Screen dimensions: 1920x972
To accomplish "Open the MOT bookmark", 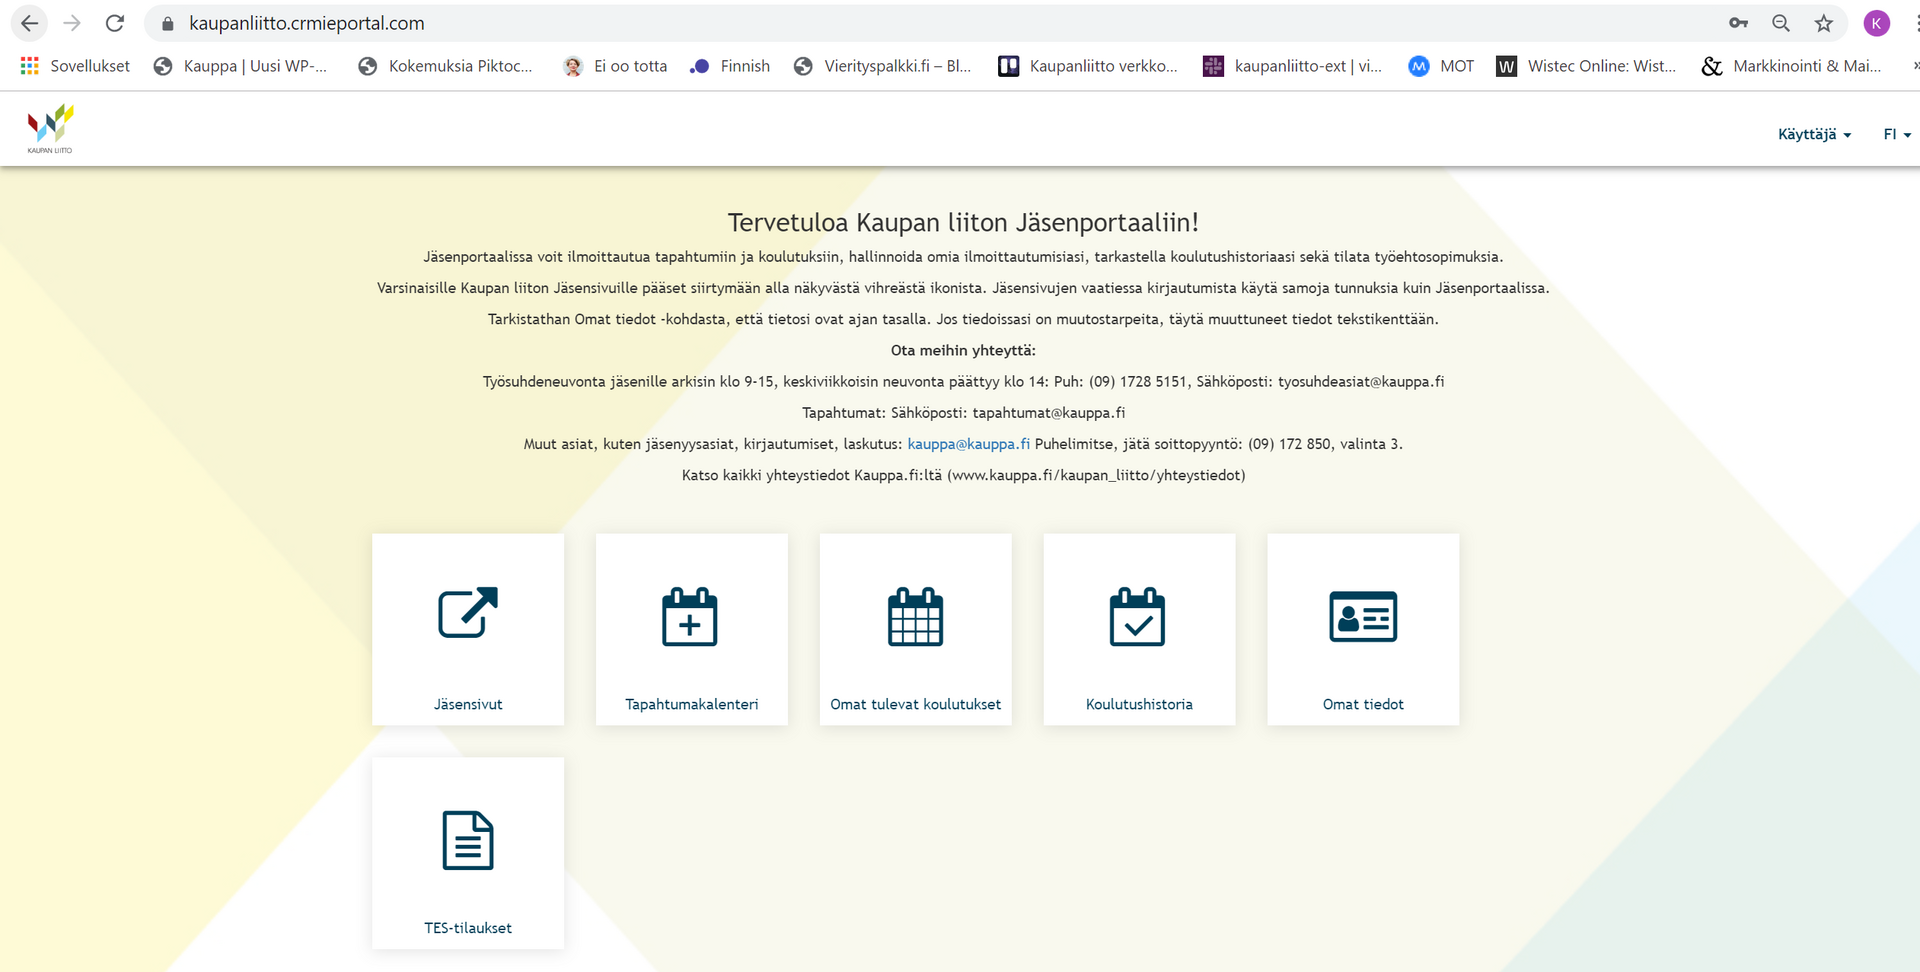I will (x=1441, y=66).
